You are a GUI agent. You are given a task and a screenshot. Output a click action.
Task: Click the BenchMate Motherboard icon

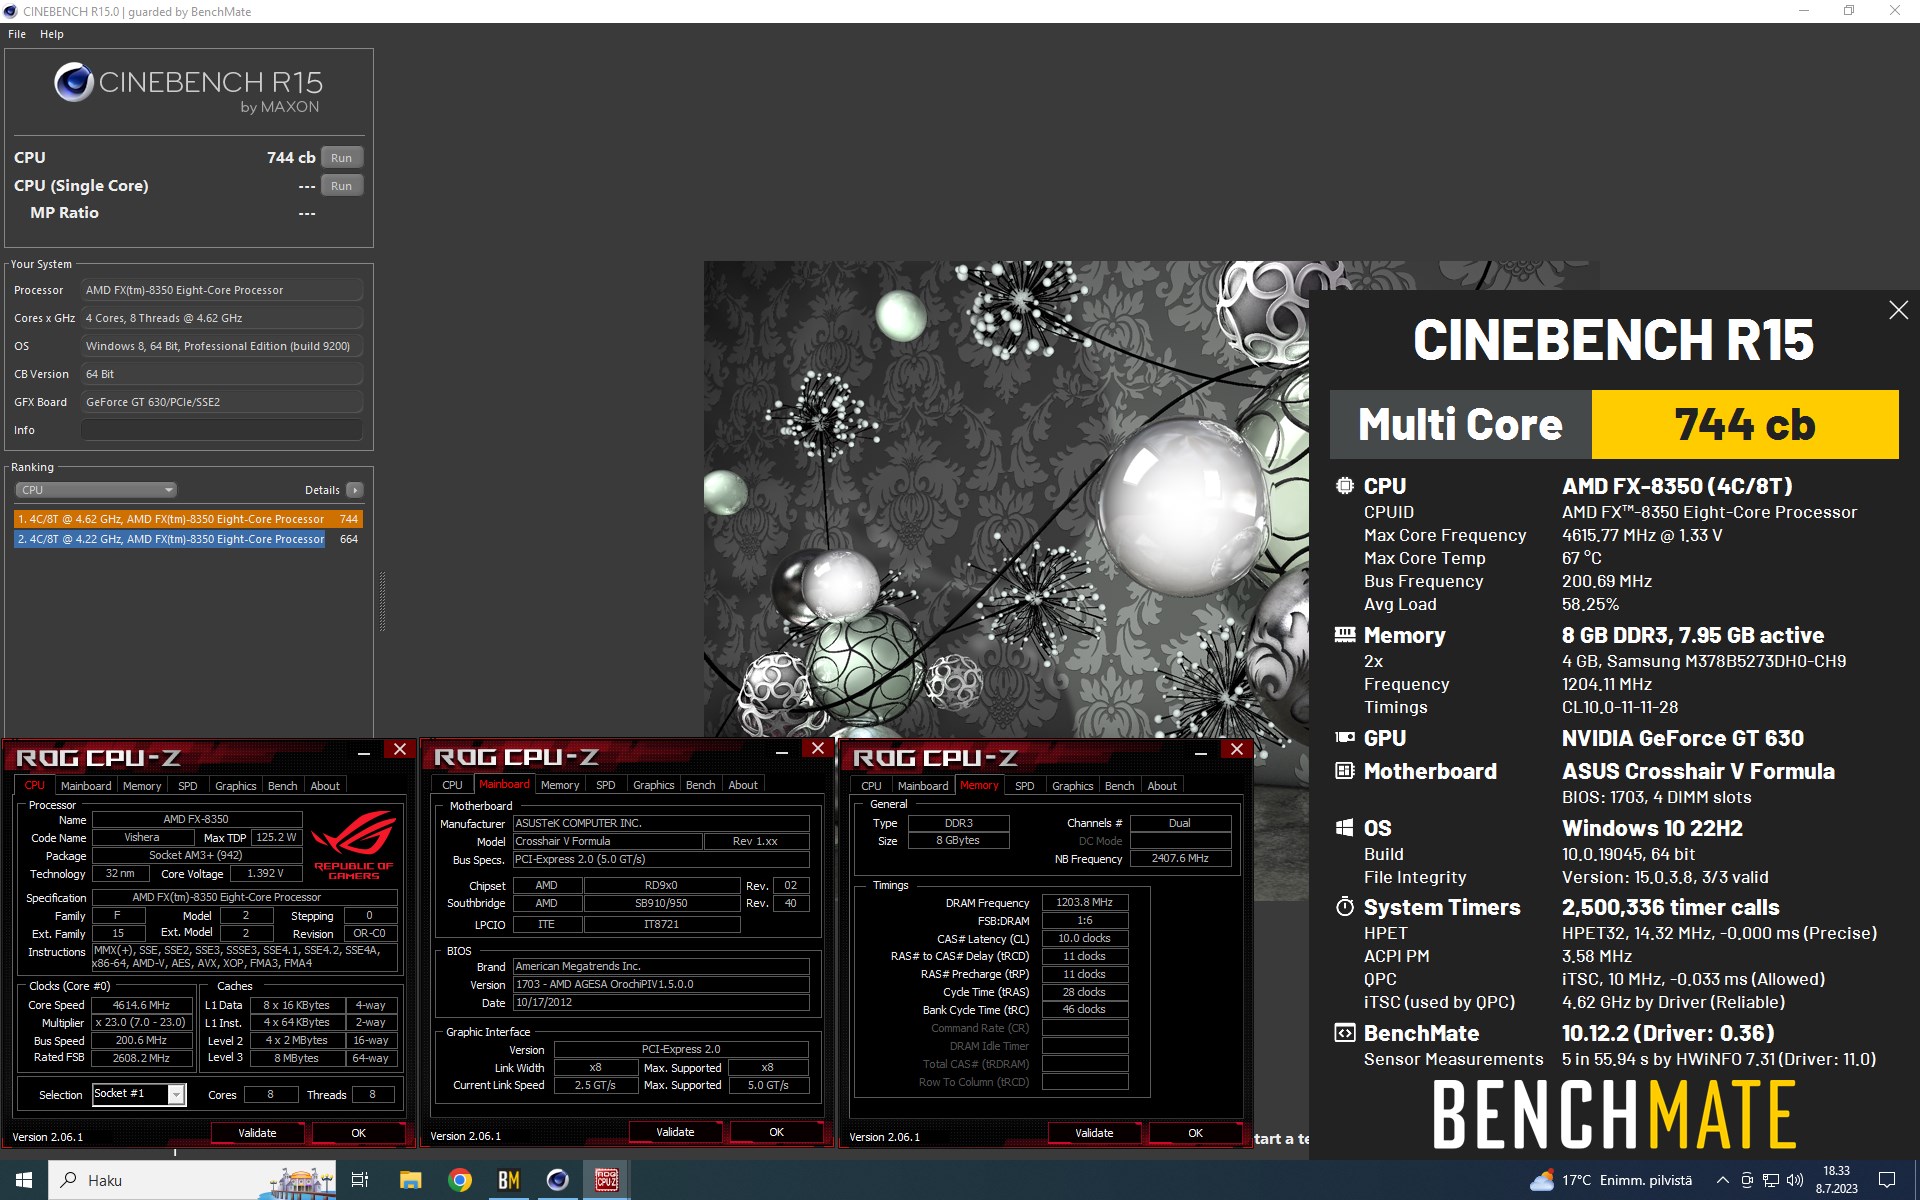pyautogui.click(x=1345, y=771)
